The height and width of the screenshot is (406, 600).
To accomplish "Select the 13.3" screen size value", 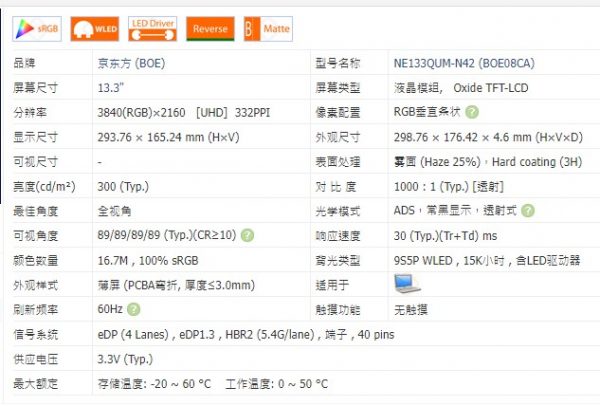I will coord(111,88).
